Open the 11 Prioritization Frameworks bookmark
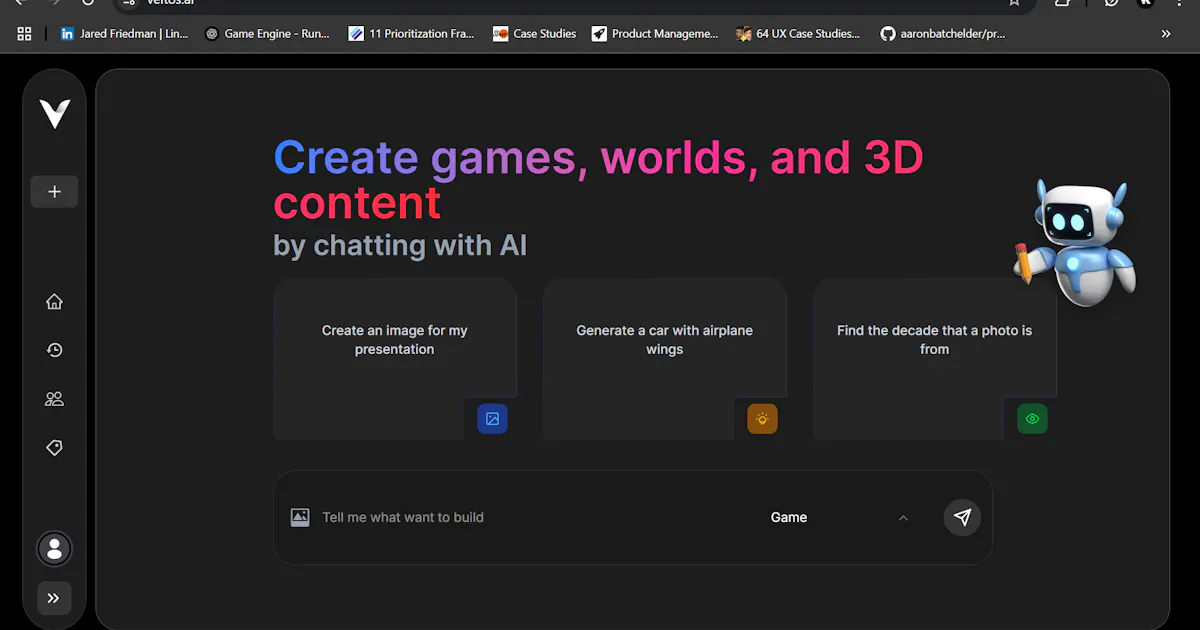The image size is (1200, 630). pyautogui.click(x=412, y=34)
